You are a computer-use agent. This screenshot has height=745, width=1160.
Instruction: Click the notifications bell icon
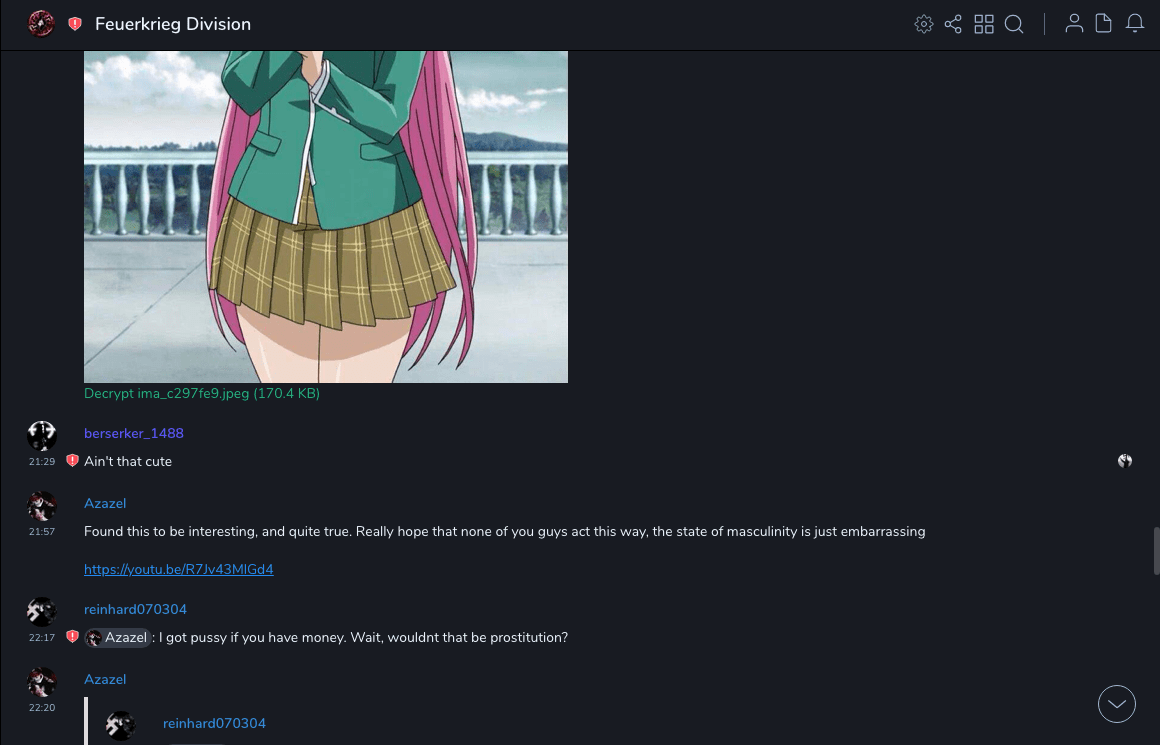click(x=1135, y=24)
